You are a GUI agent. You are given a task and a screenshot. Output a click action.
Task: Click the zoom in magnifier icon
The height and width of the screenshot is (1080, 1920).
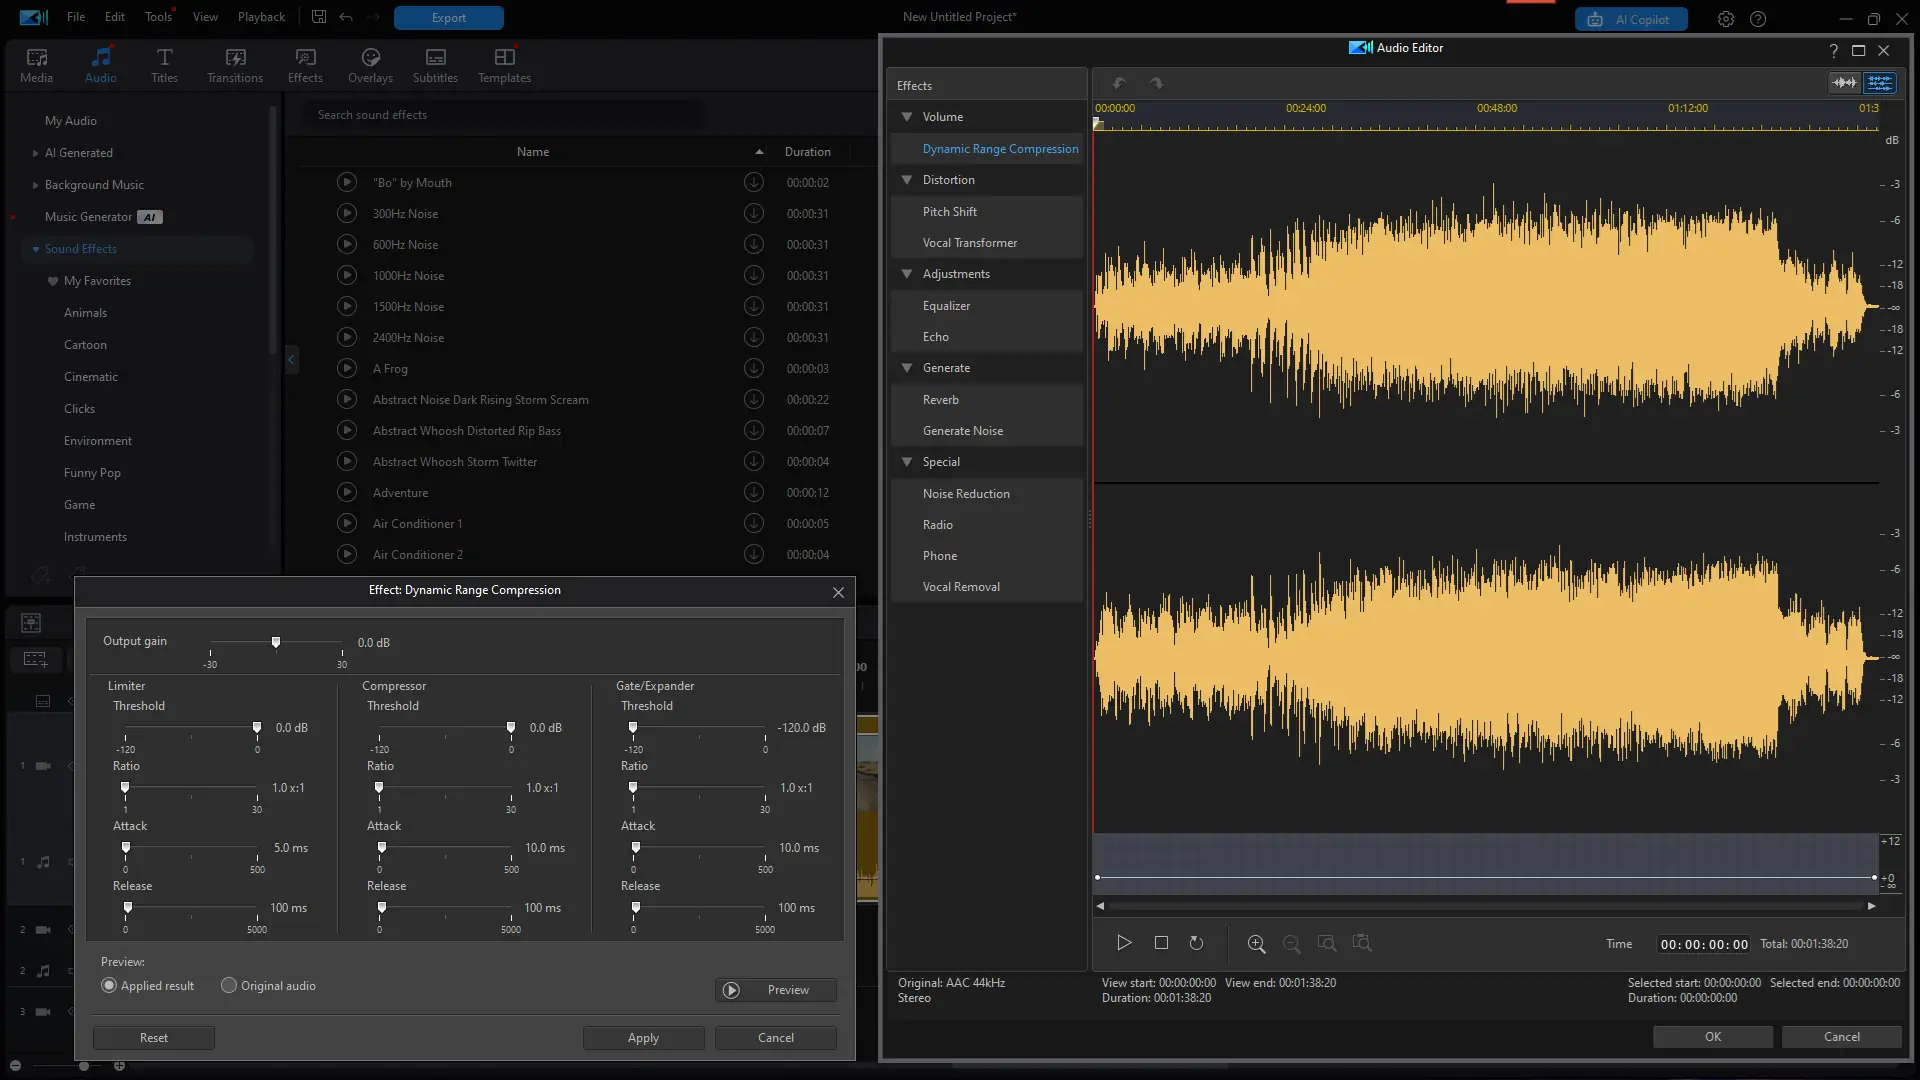[x=1256, y=943]
